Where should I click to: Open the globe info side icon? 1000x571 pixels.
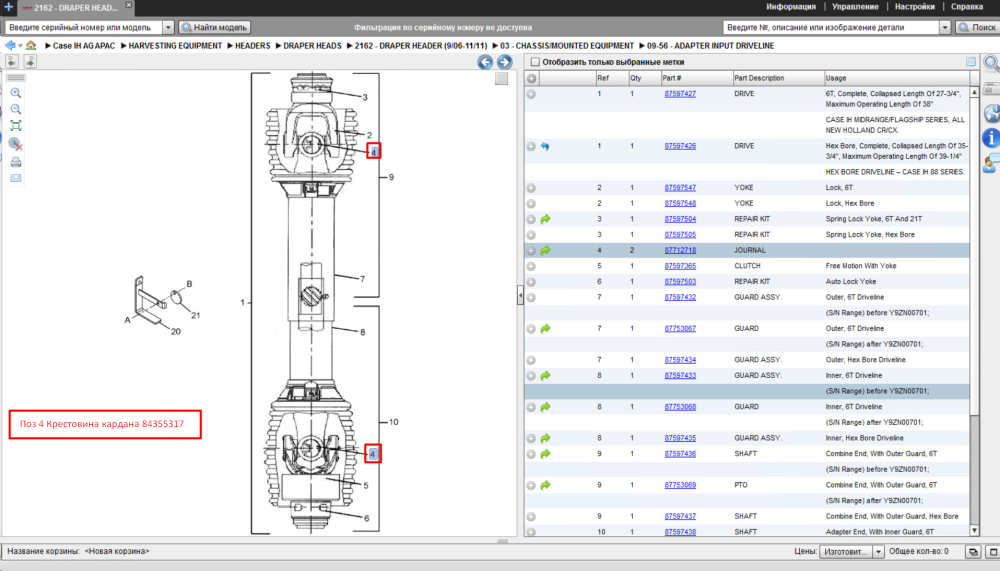991,114
